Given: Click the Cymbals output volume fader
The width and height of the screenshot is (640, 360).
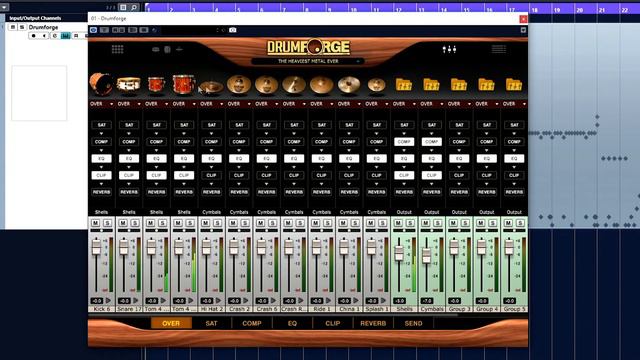Looking at the screenshot, I should coord(427,255).
